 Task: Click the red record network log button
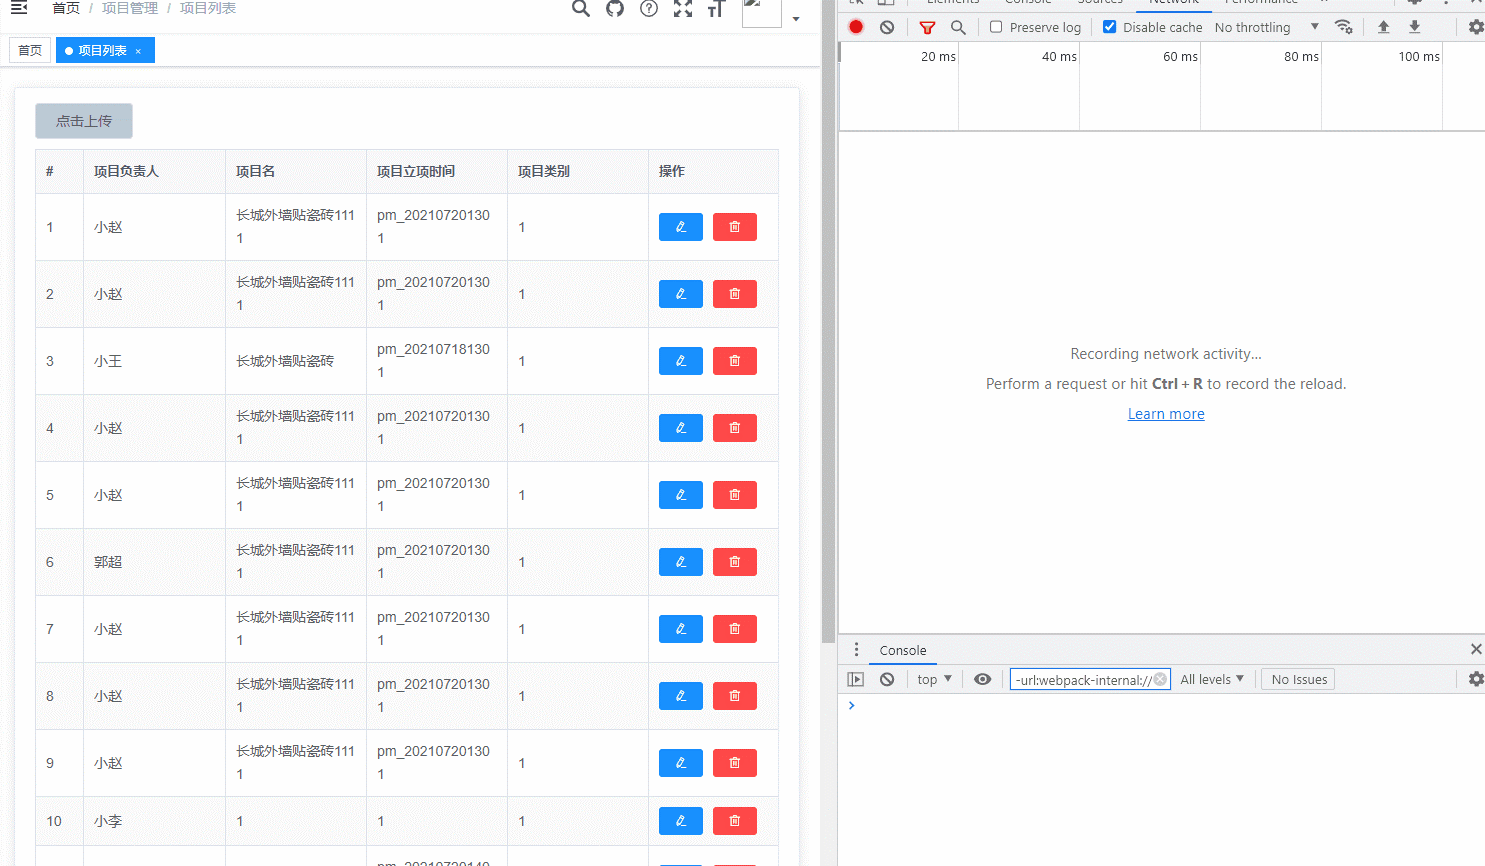[856, 27]
